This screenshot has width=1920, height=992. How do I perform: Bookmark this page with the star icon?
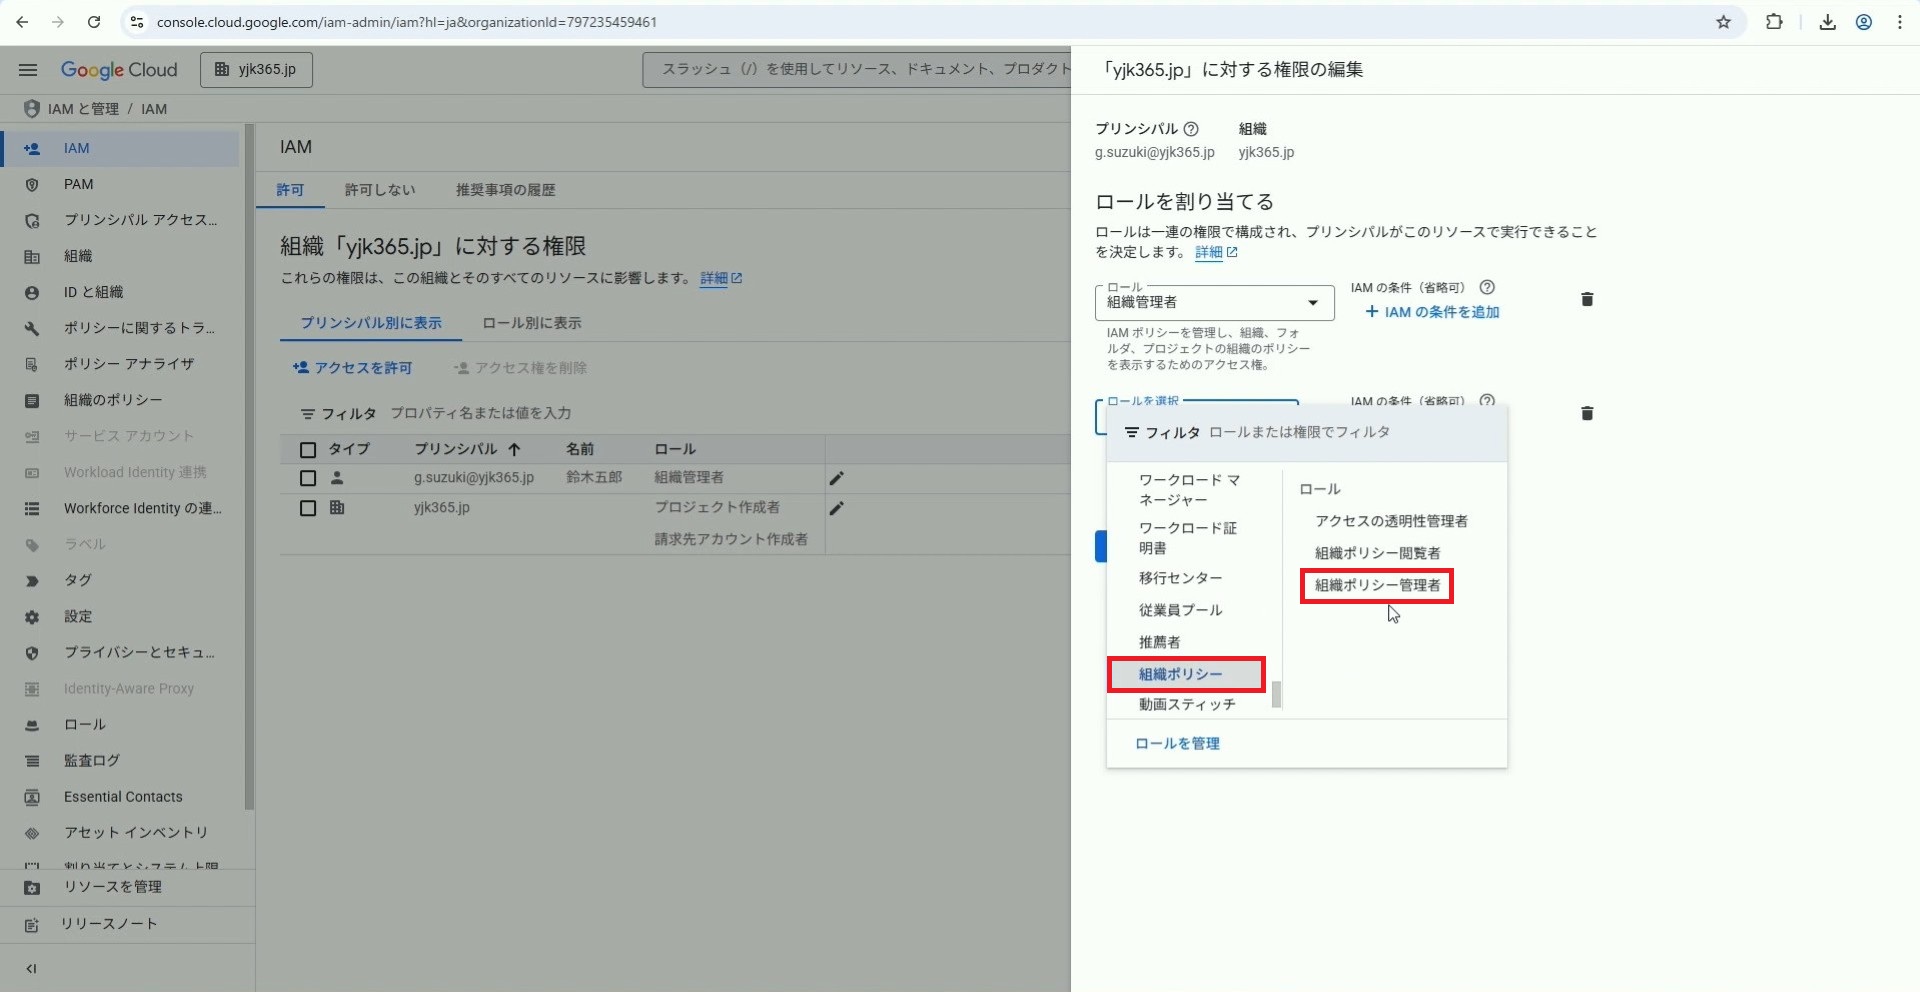click(x=1723, y=22)
